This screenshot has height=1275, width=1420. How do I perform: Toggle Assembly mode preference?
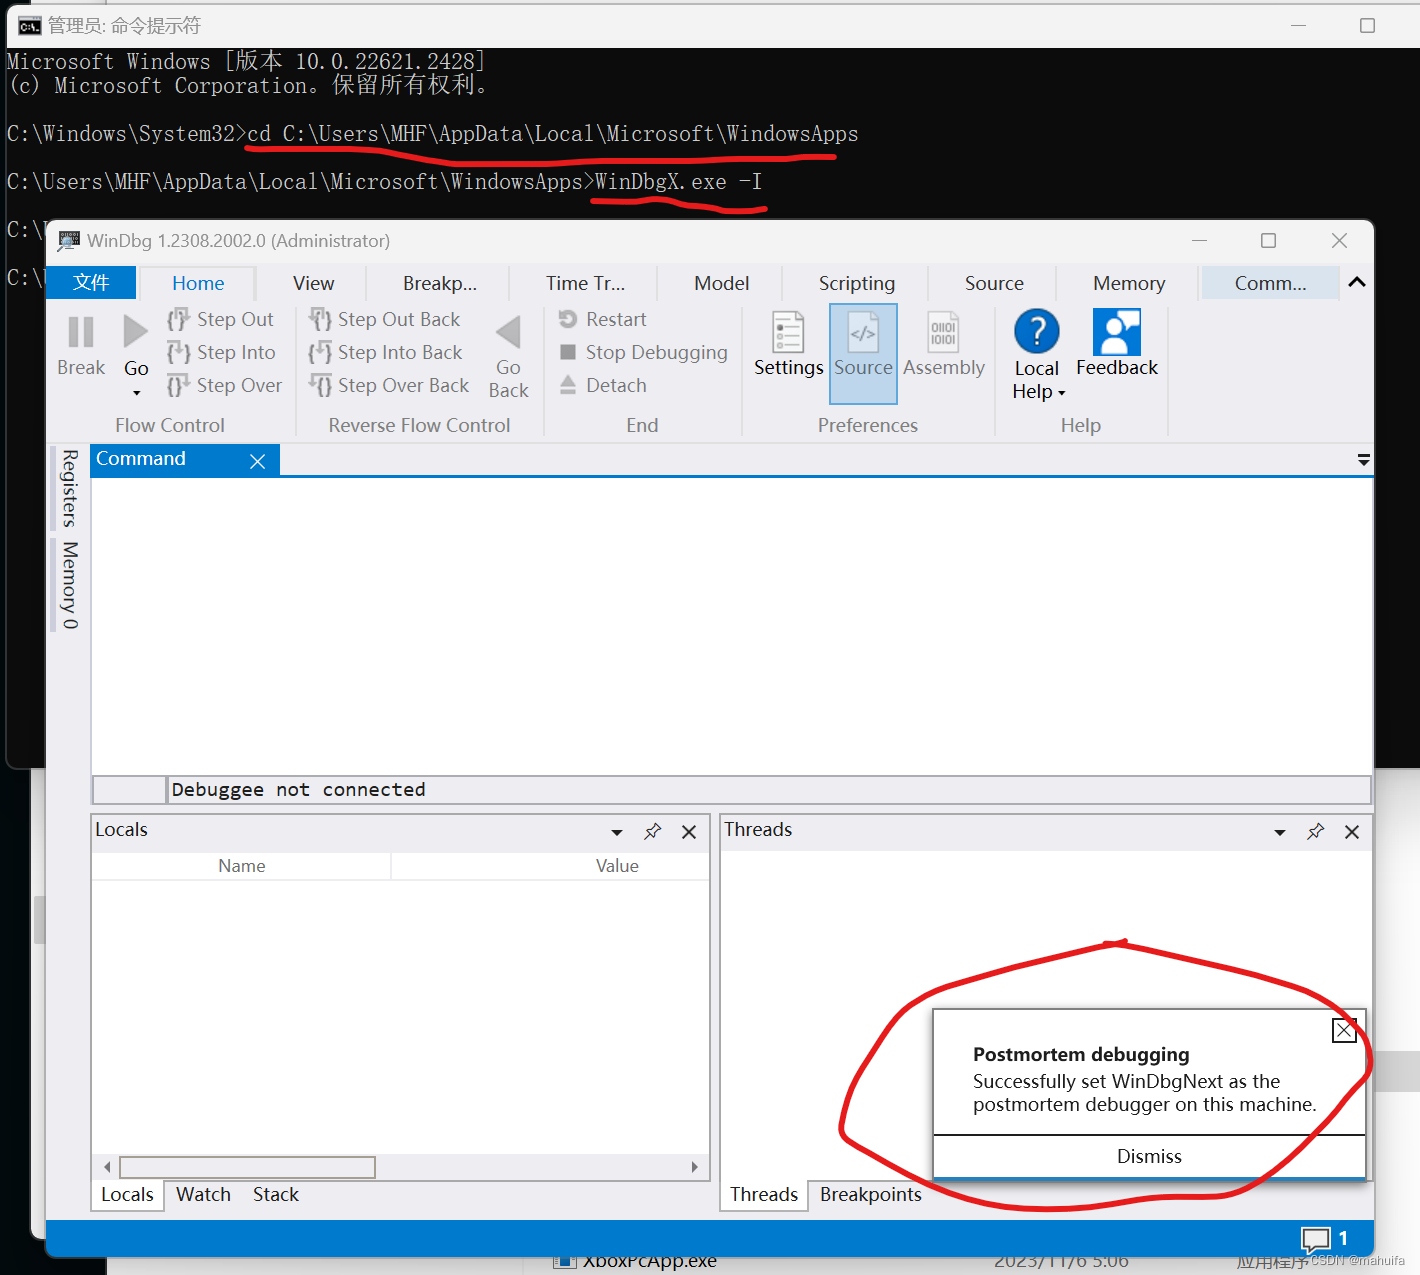pyautogui.click(x=943, y=345)
